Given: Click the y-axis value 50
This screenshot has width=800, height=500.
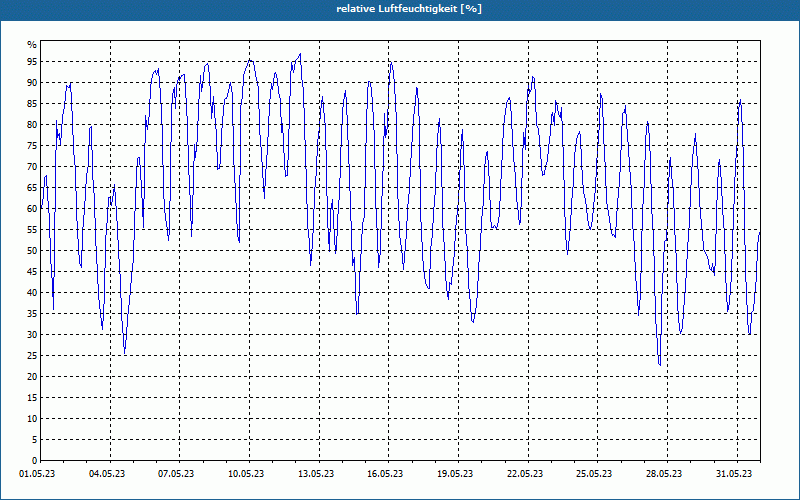Looking at the screenshot, I should pyautogui.click(x=32, y=251).
